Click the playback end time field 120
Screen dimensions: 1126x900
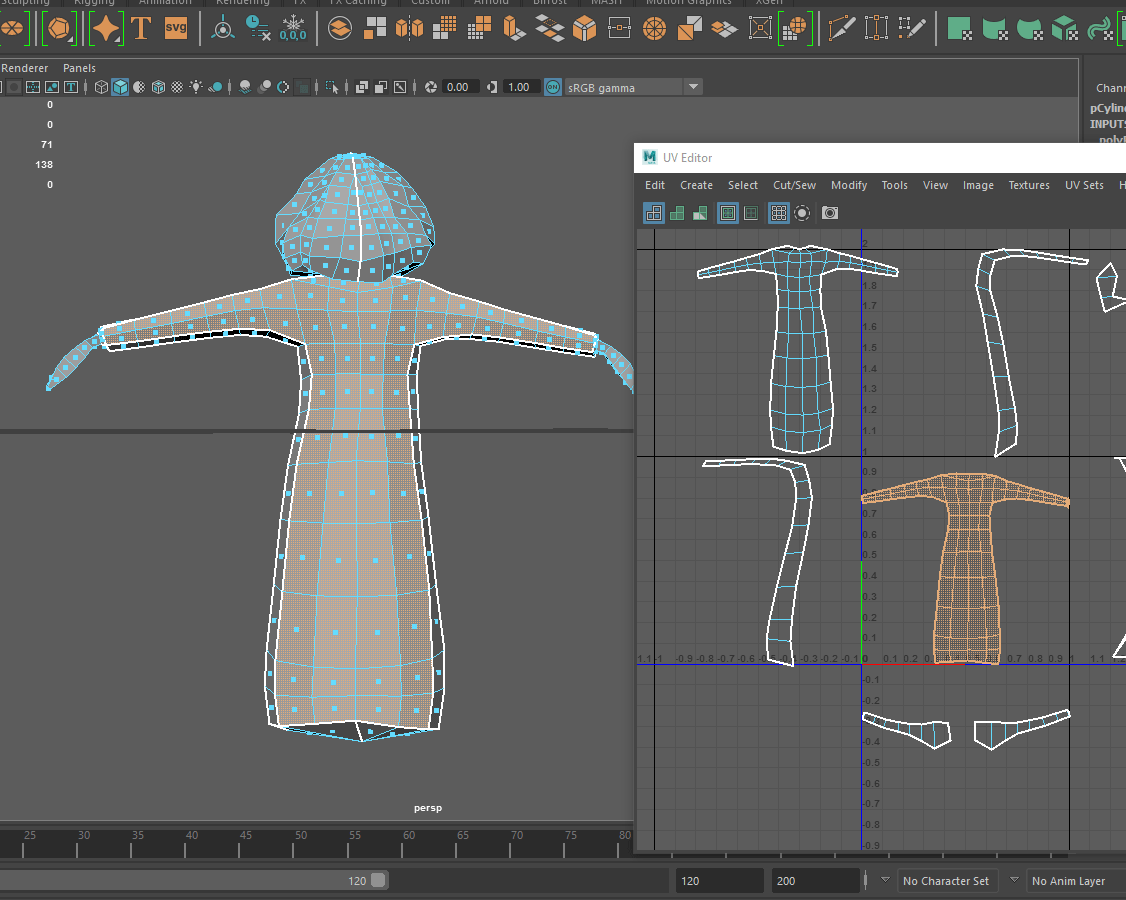coord(719,881)
